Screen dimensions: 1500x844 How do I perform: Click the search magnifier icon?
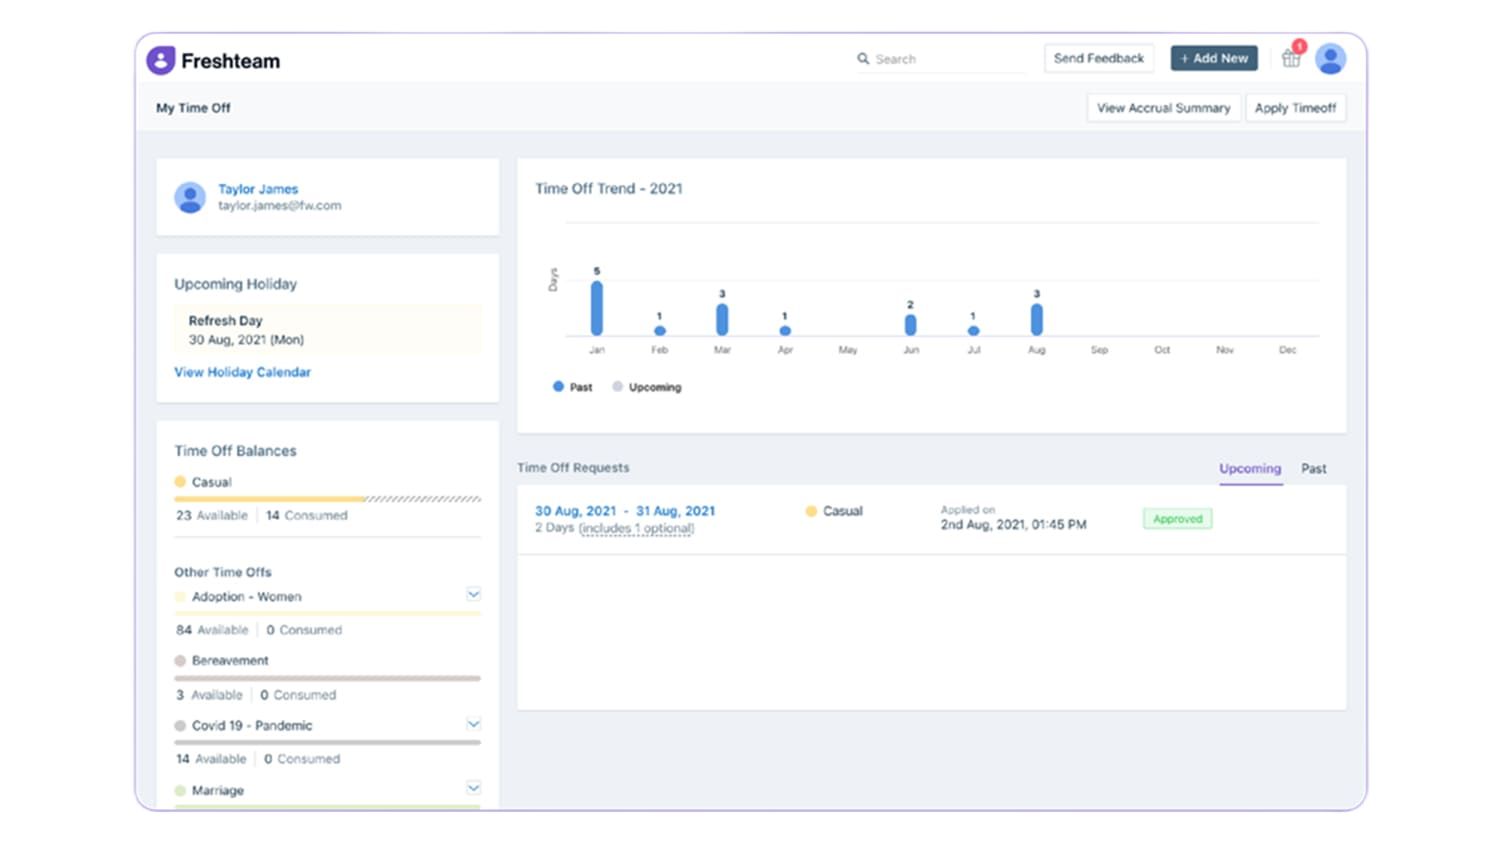pyautogui.click(x=863, y=59)
